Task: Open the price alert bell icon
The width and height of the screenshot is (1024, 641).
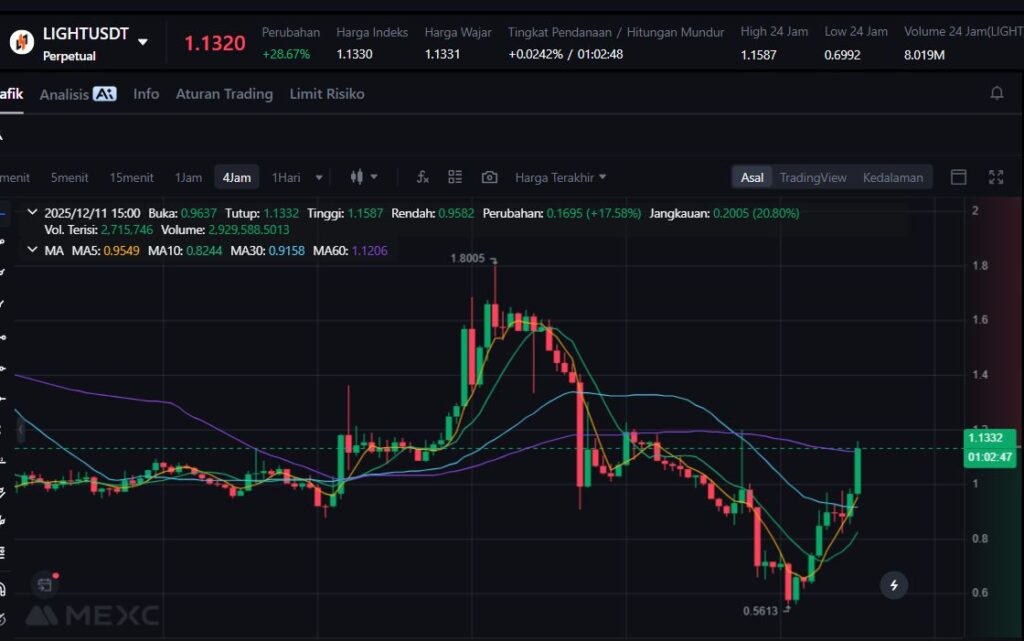Action: click(996, 93)
